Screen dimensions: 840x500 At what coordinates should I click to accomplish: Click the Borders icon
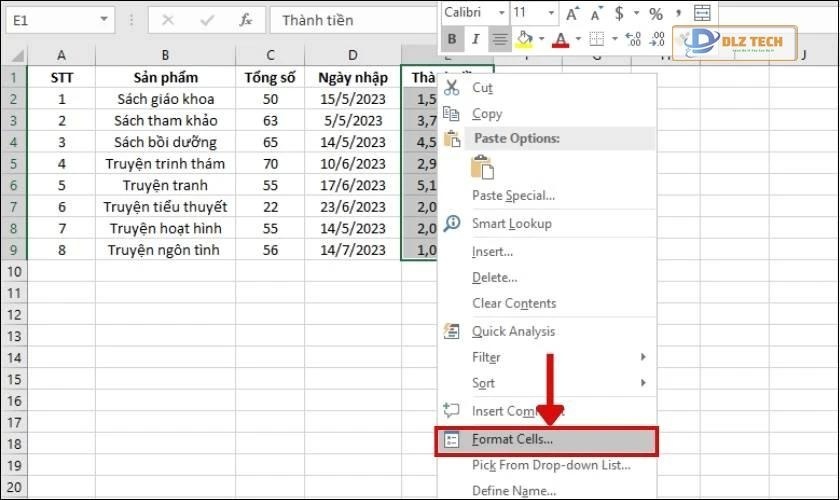click(596, 39)
